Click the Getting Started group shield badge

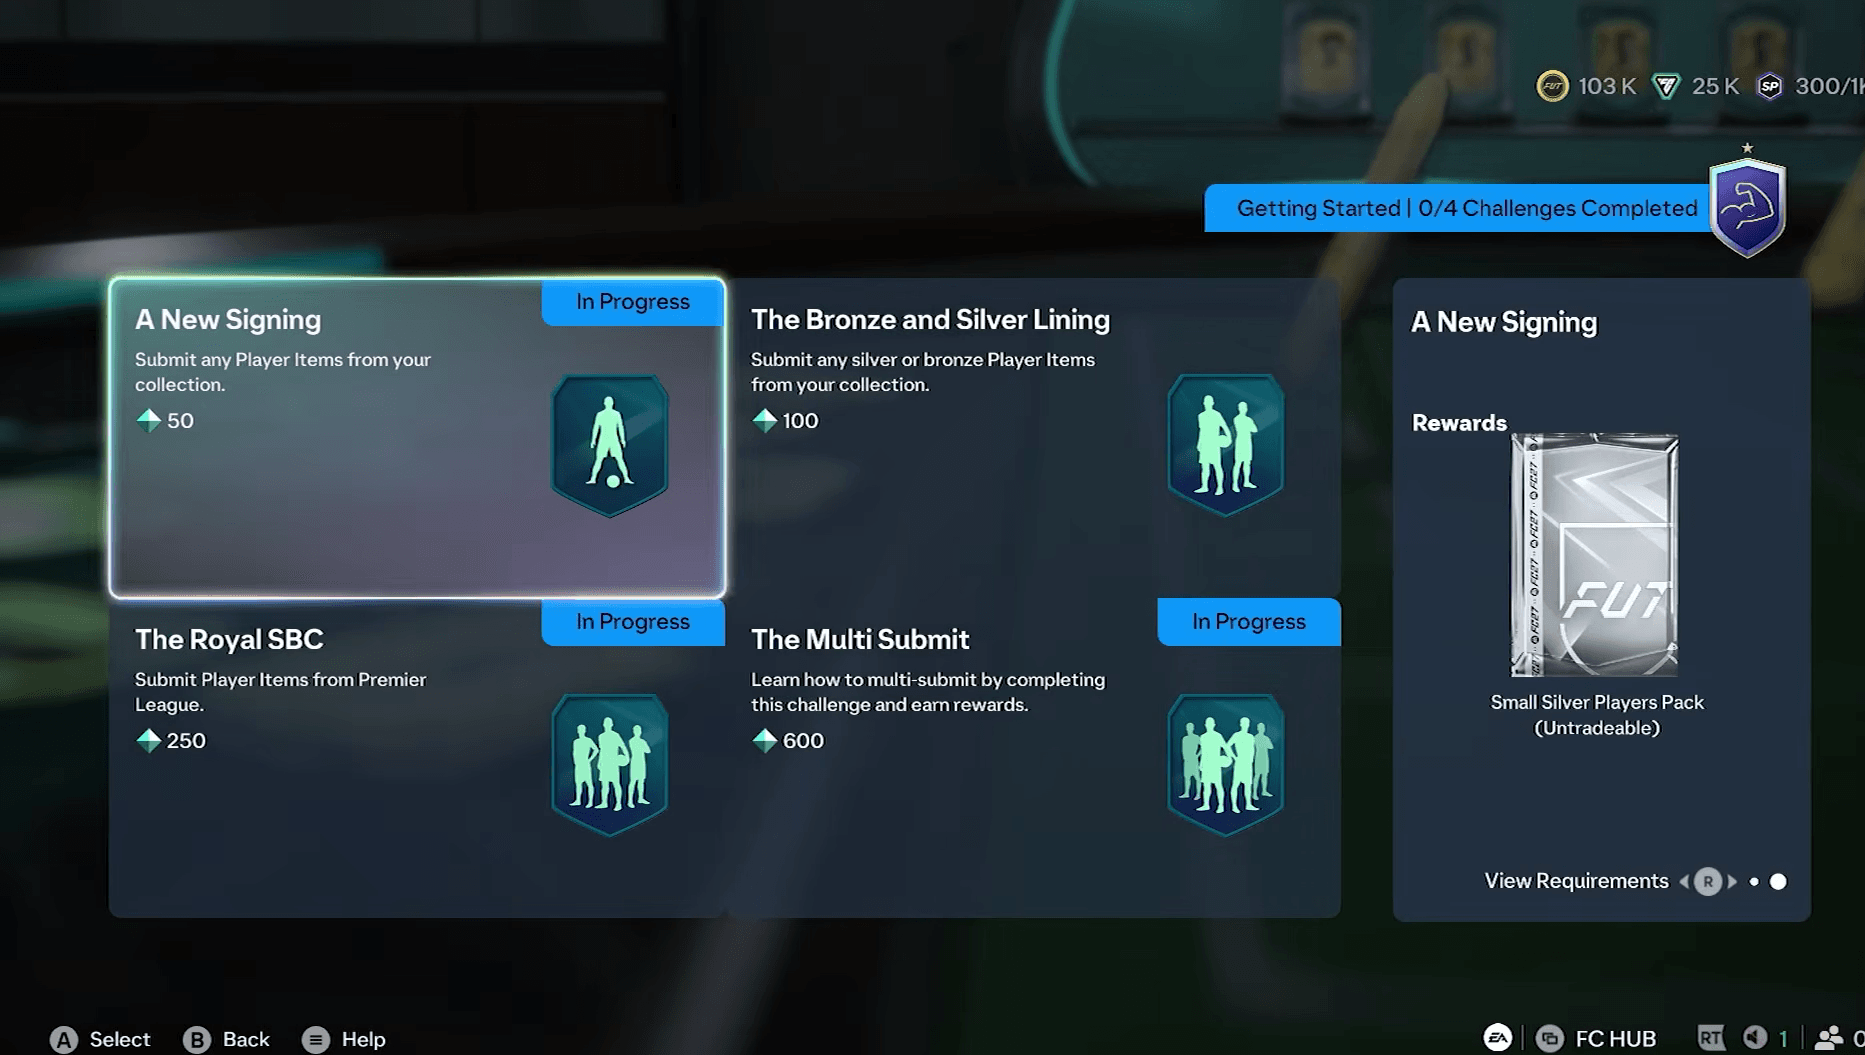coord(1748,206)
